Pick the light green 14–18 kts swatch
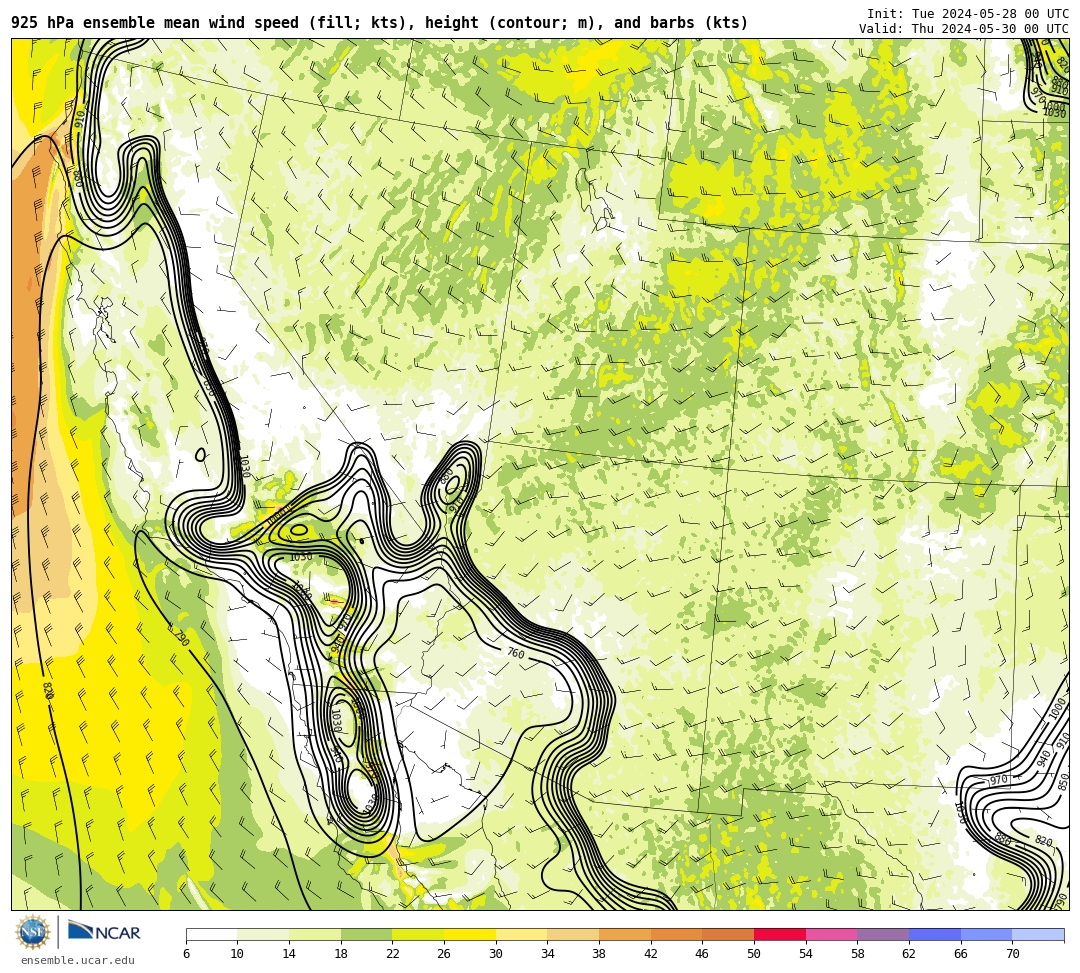 (x=315, y=934)
